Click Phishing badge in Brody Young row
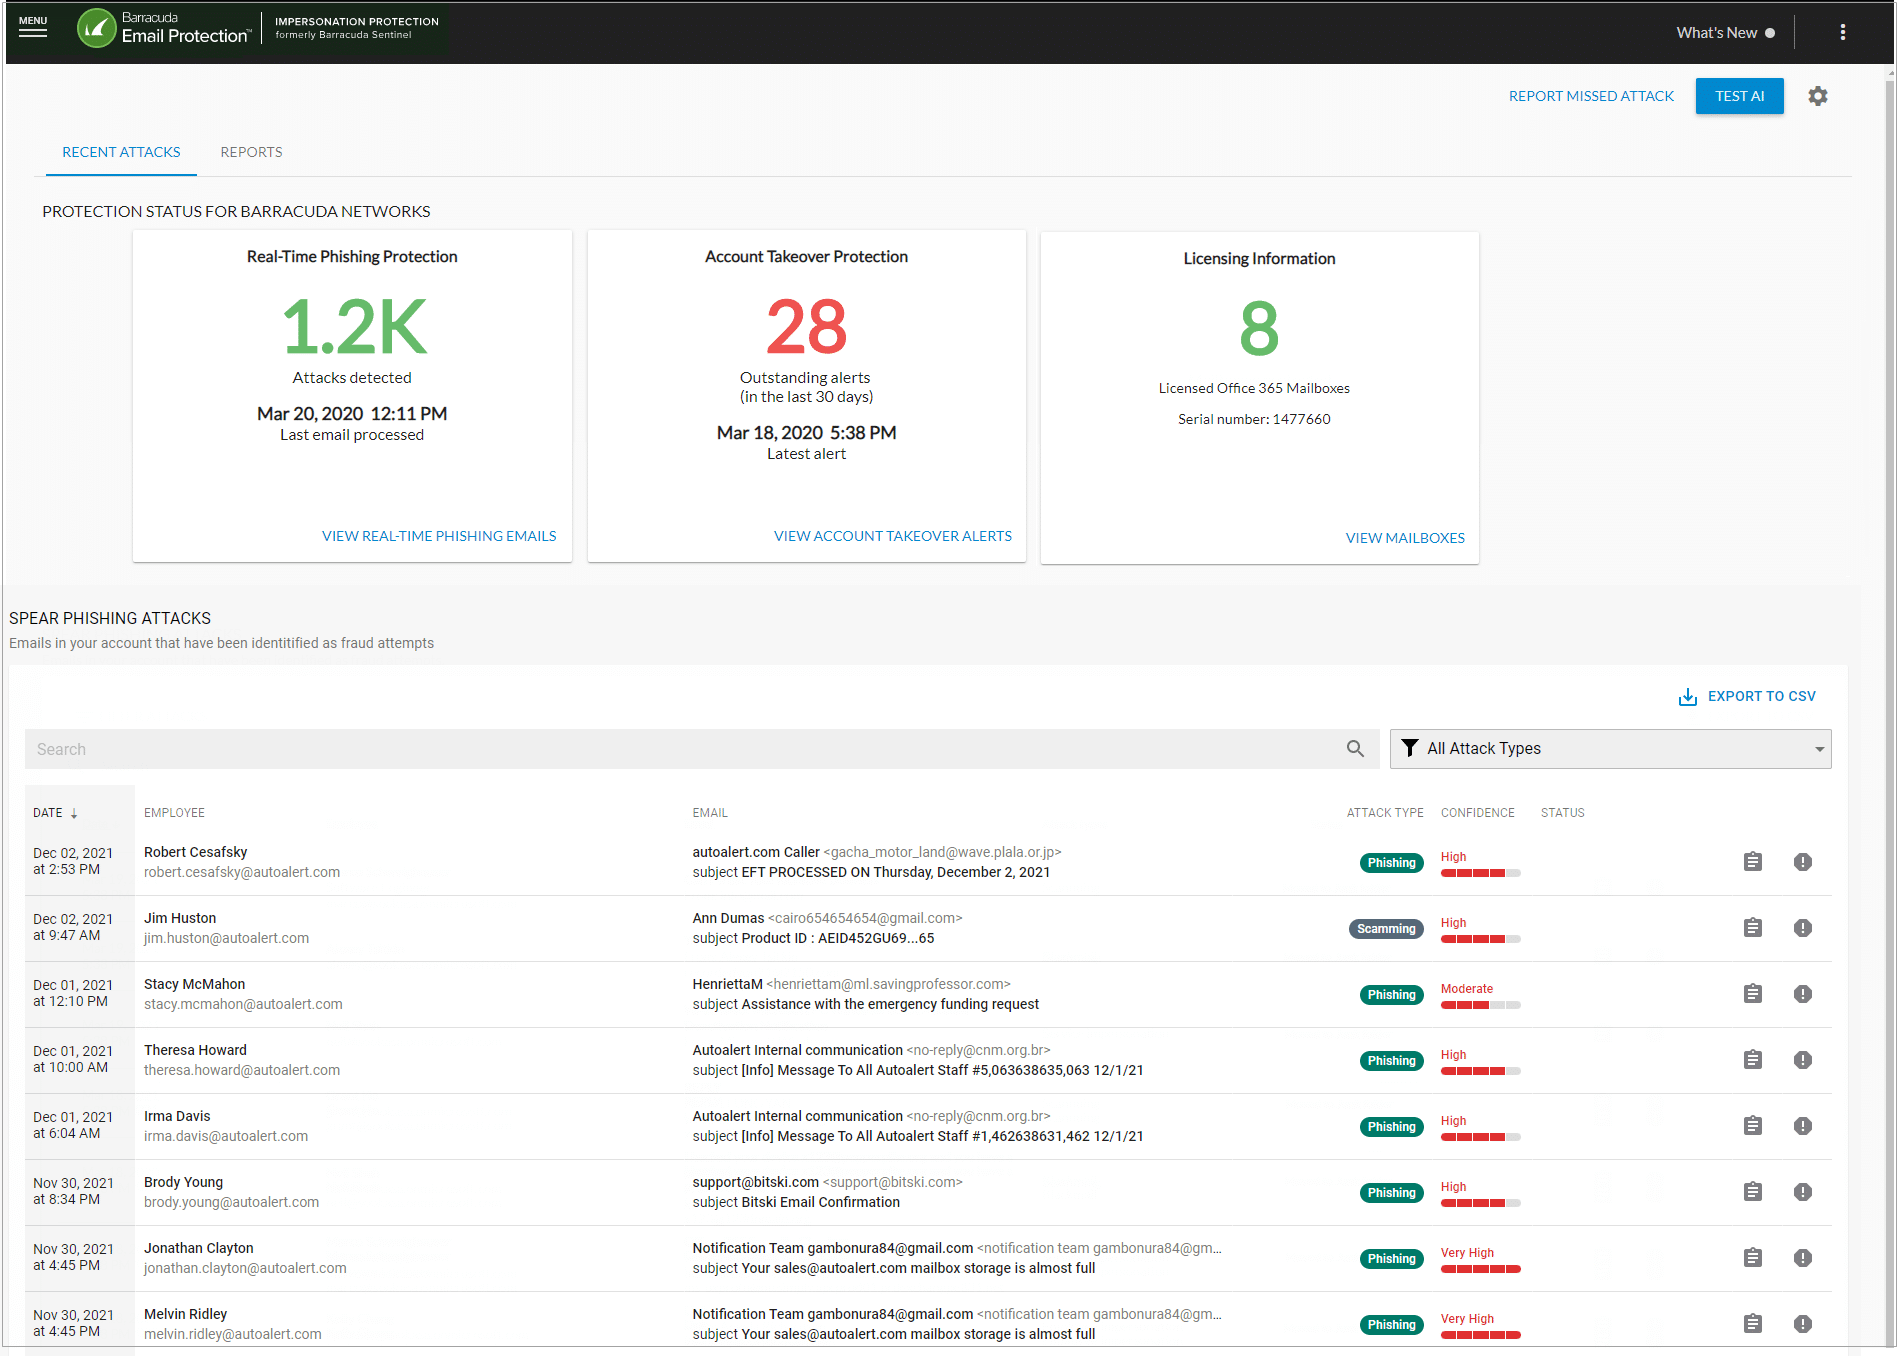This screenshot has width=1903, height=1356. (1391, 1193)
